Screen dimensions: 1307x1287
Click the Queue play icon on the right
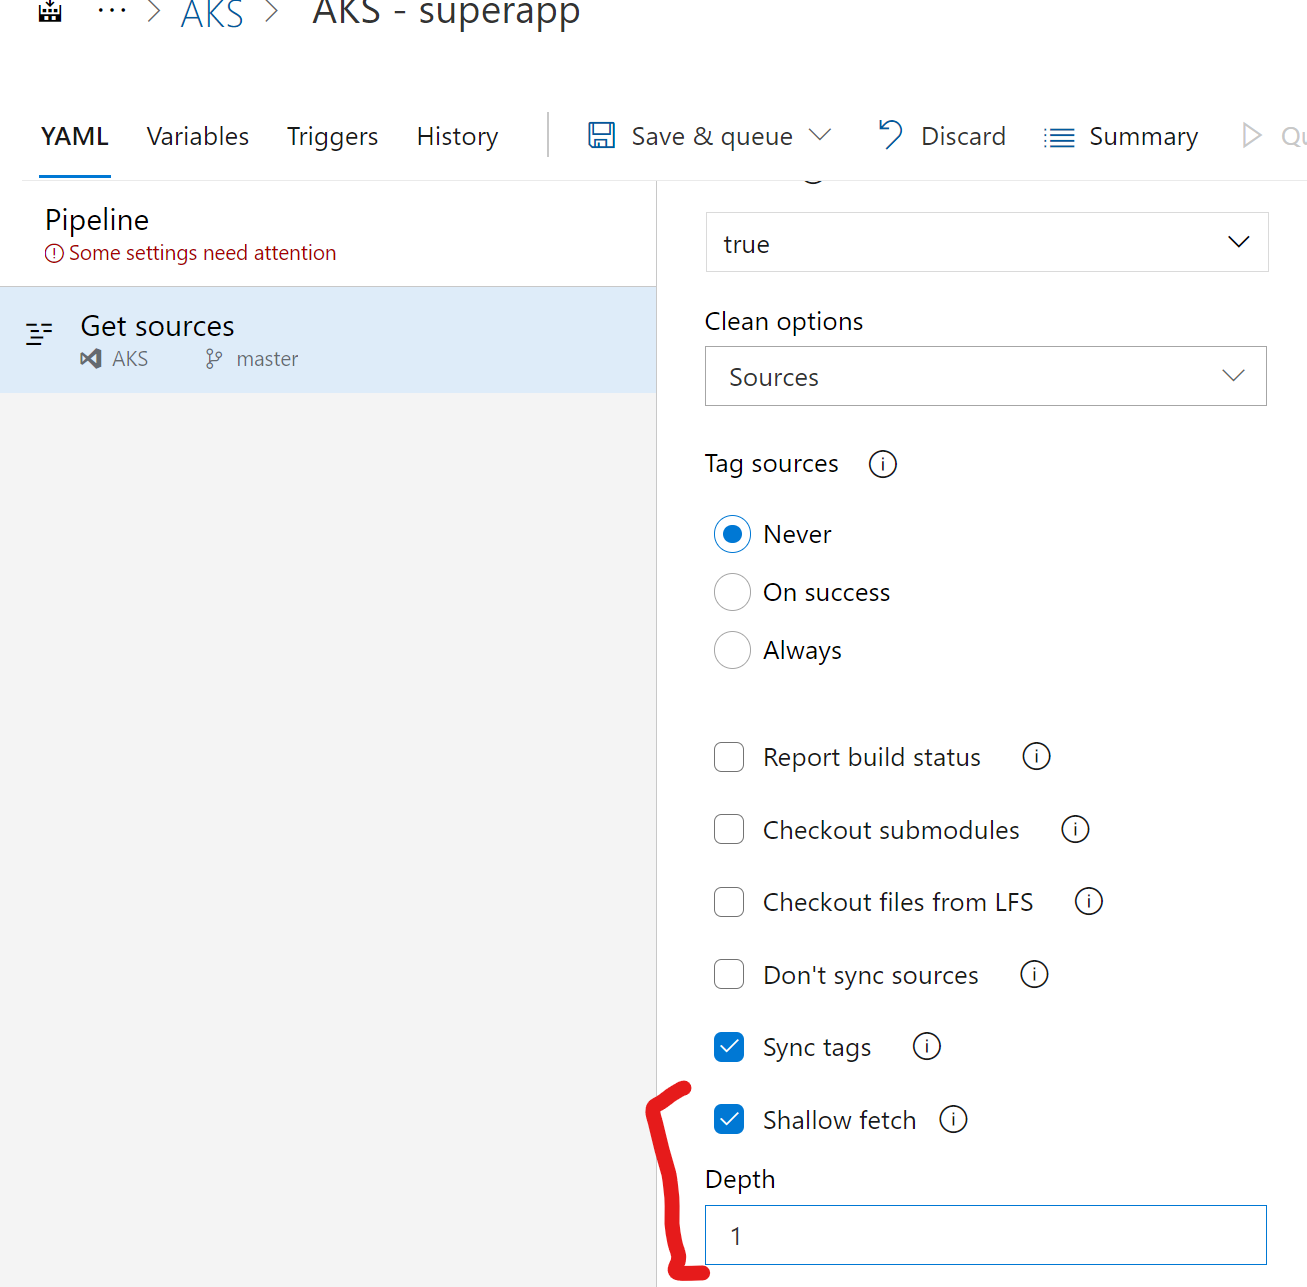1251,135
